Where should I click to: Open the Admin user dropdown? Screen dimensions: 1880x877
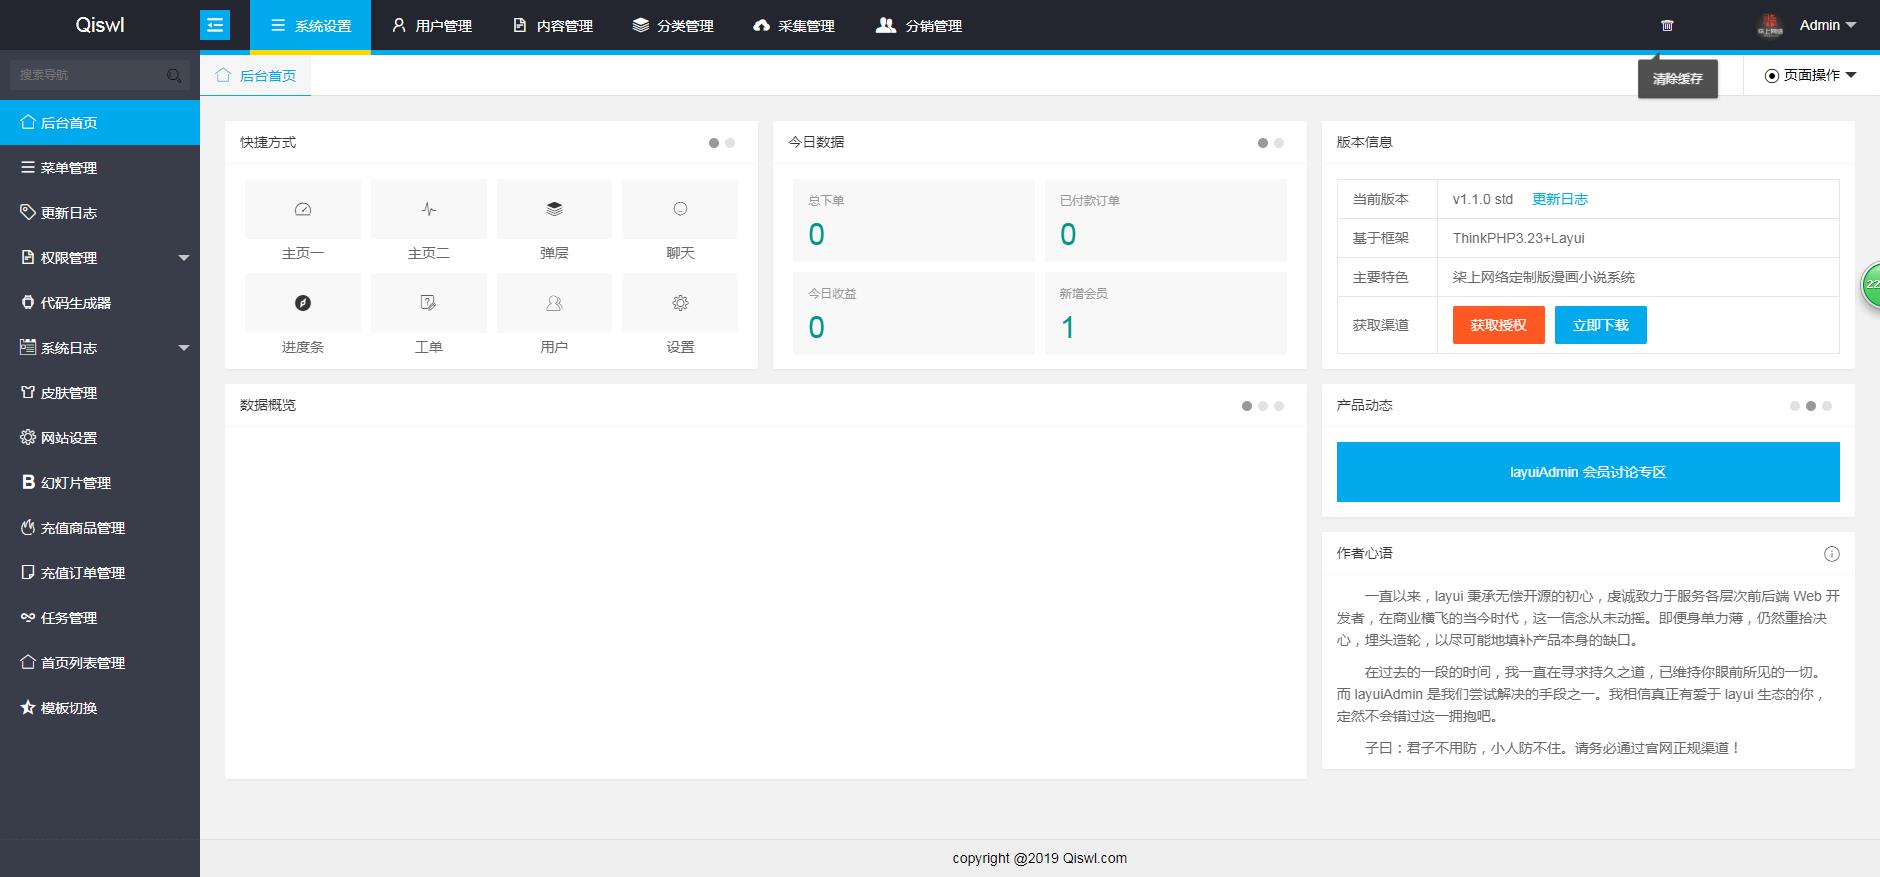tap(1827, 25)
